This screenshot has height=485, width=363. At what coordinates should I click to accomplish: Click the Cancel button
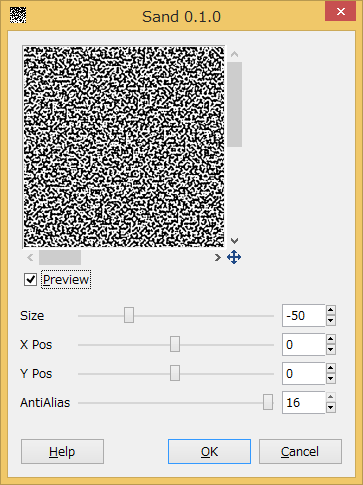300,452
